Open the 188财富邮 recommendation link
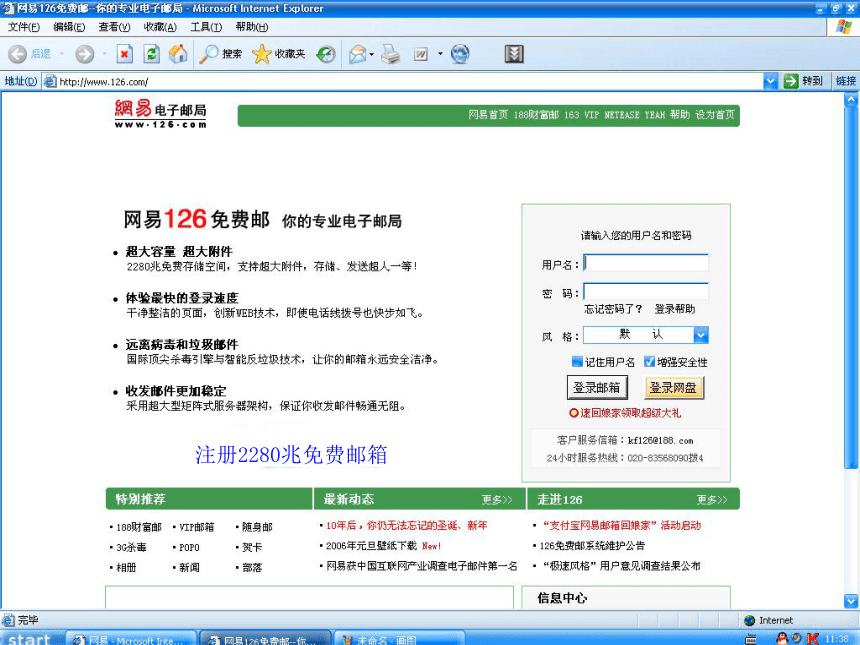The image size is (860, 645). [x=139, y=527]
